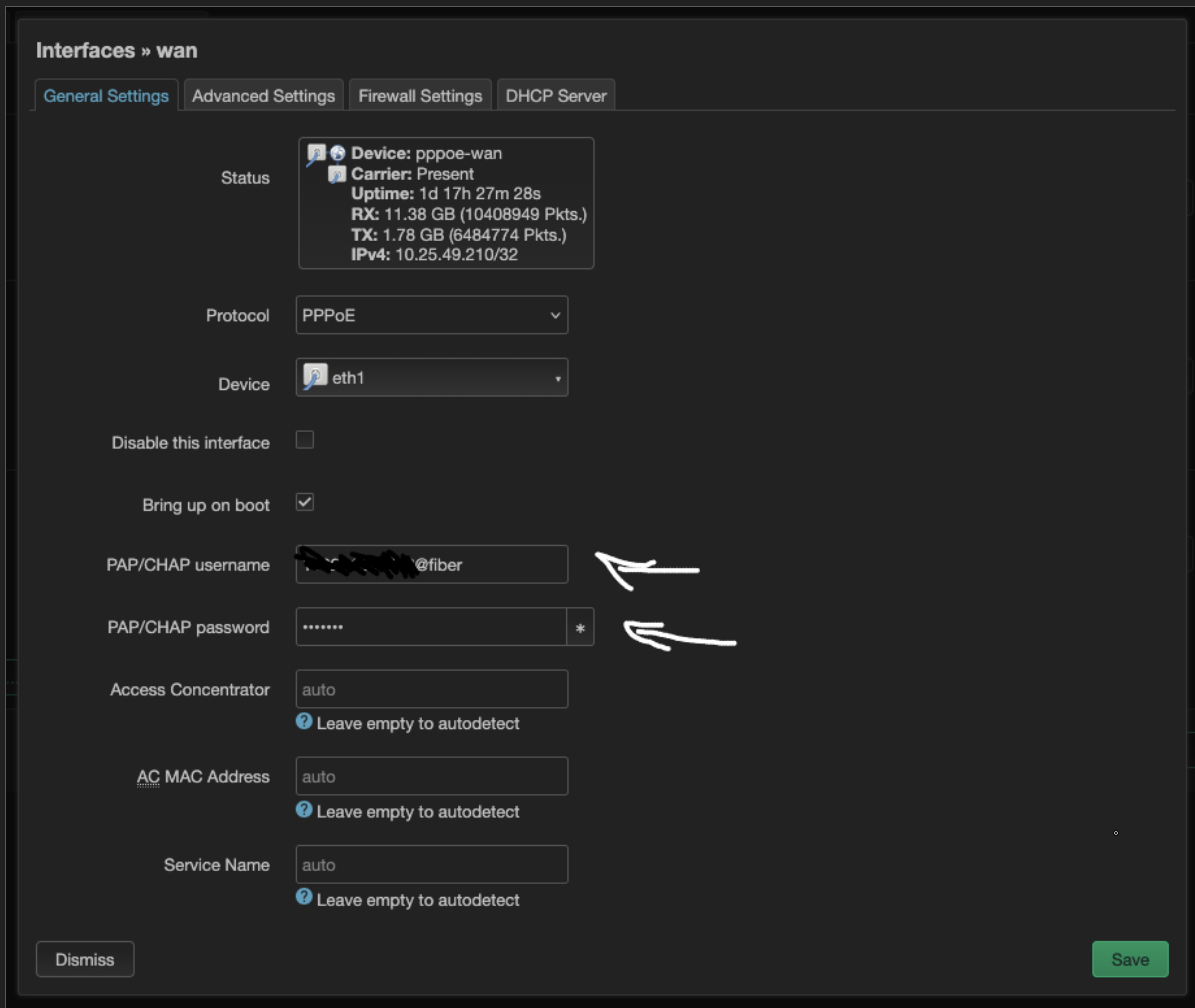Click the Interfaces » wan heading

point(117,50)
